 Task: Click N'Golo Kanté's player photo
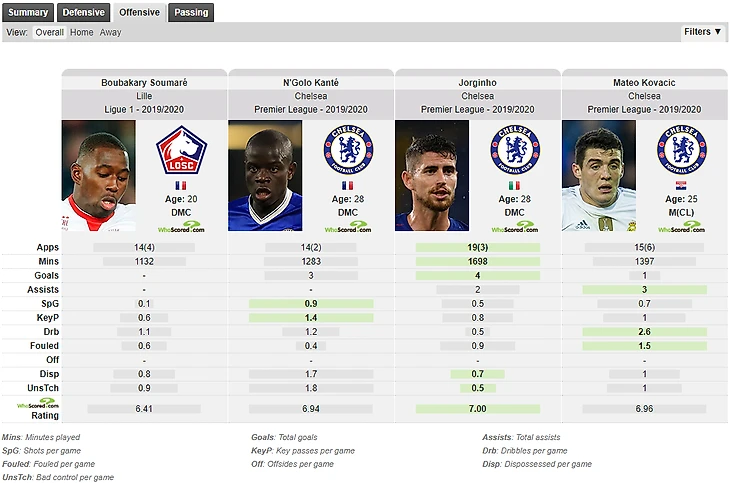265,176
